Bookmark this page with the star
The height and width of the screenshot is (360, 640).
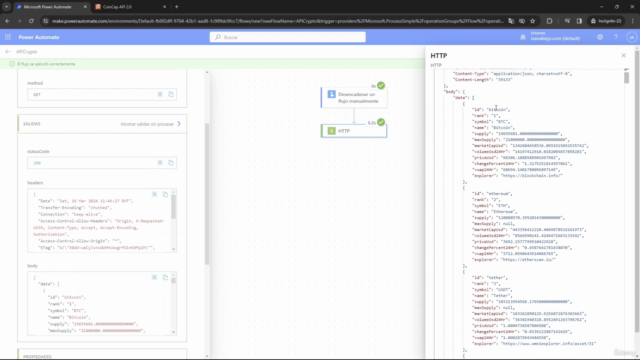pyautogui.click(x=533, y=21)
